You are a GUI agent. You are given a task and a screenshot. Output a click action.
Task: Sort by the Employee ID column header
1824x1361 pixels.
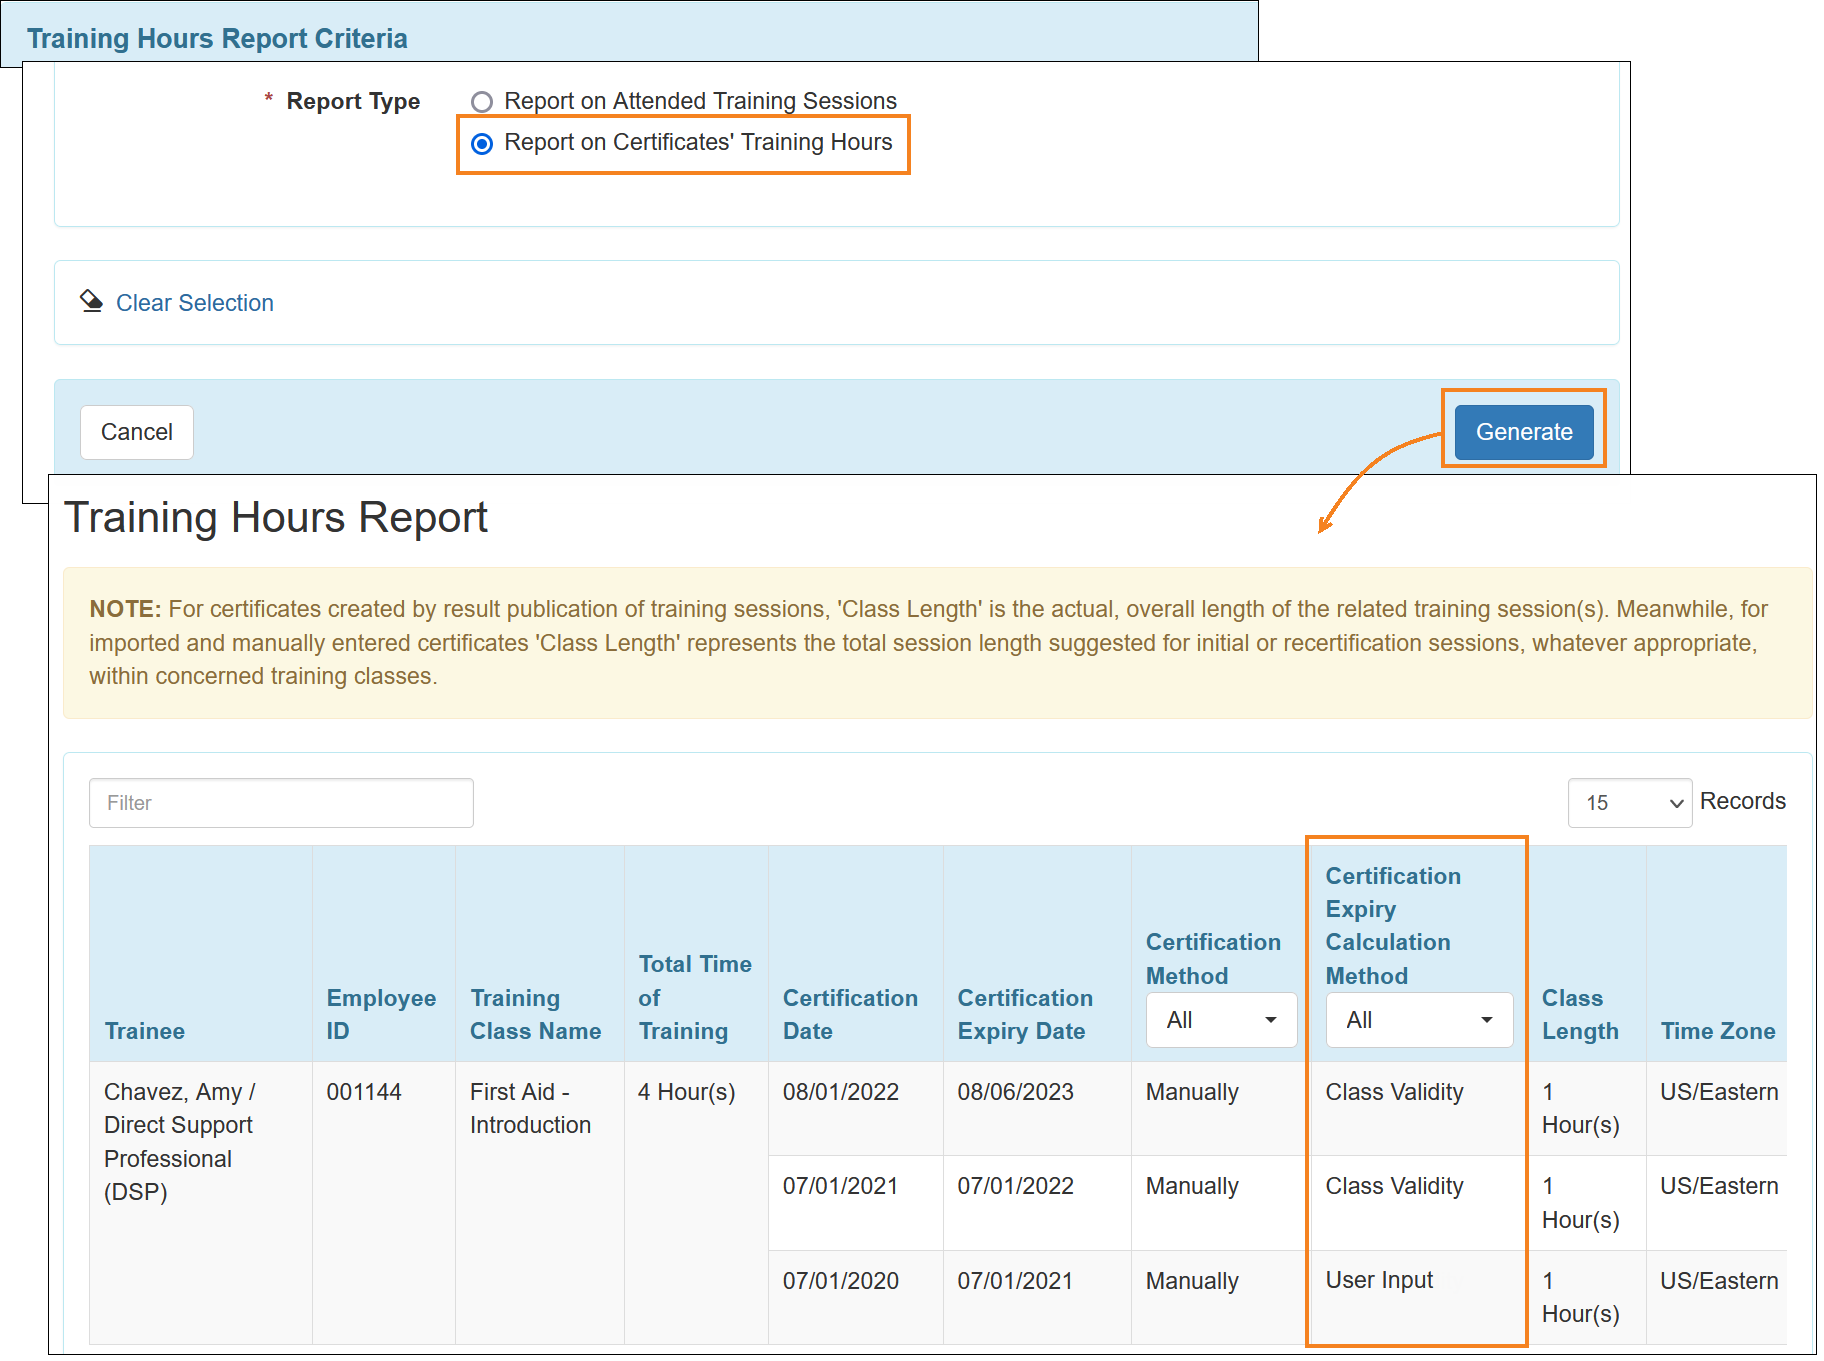(381, 1014)
